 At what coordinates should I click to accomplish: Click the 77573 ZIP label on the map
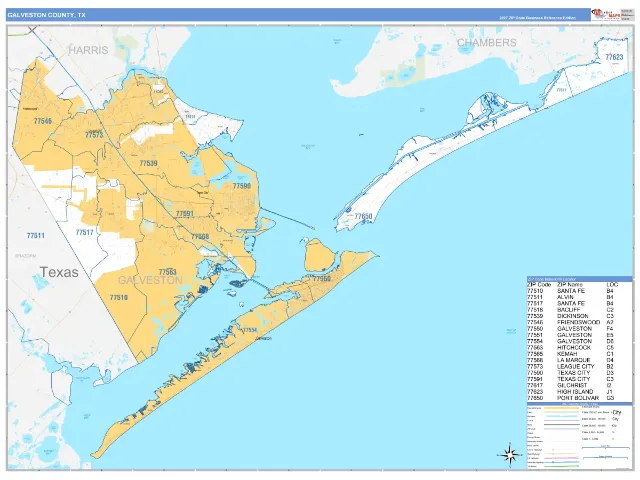click(94, 135)
